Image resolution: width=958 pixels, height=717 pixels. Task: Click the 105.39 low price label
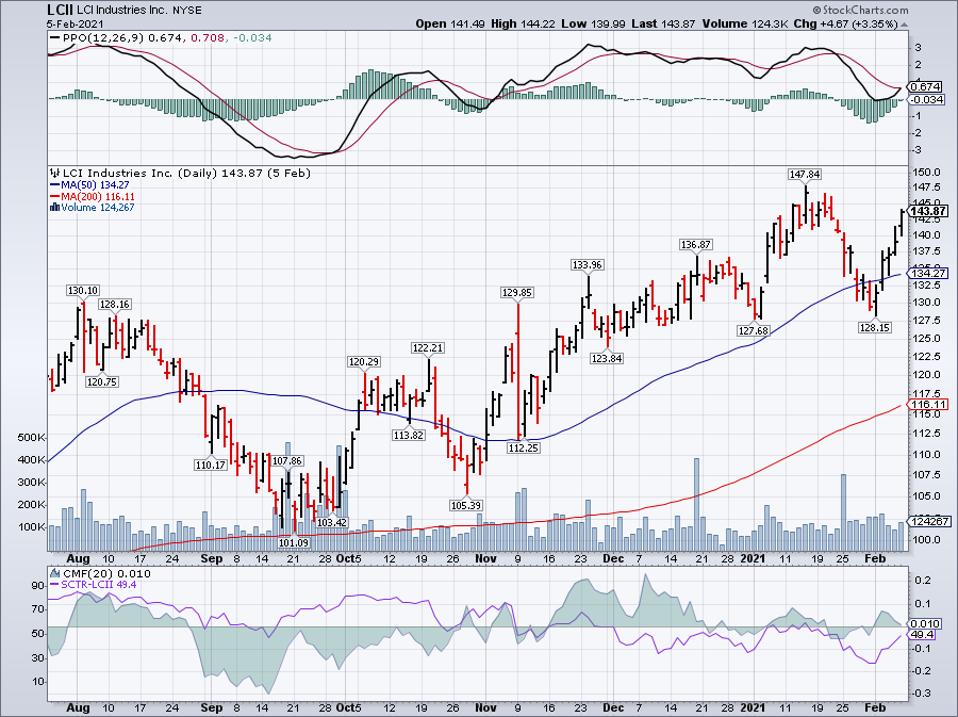tap(466, 505)
